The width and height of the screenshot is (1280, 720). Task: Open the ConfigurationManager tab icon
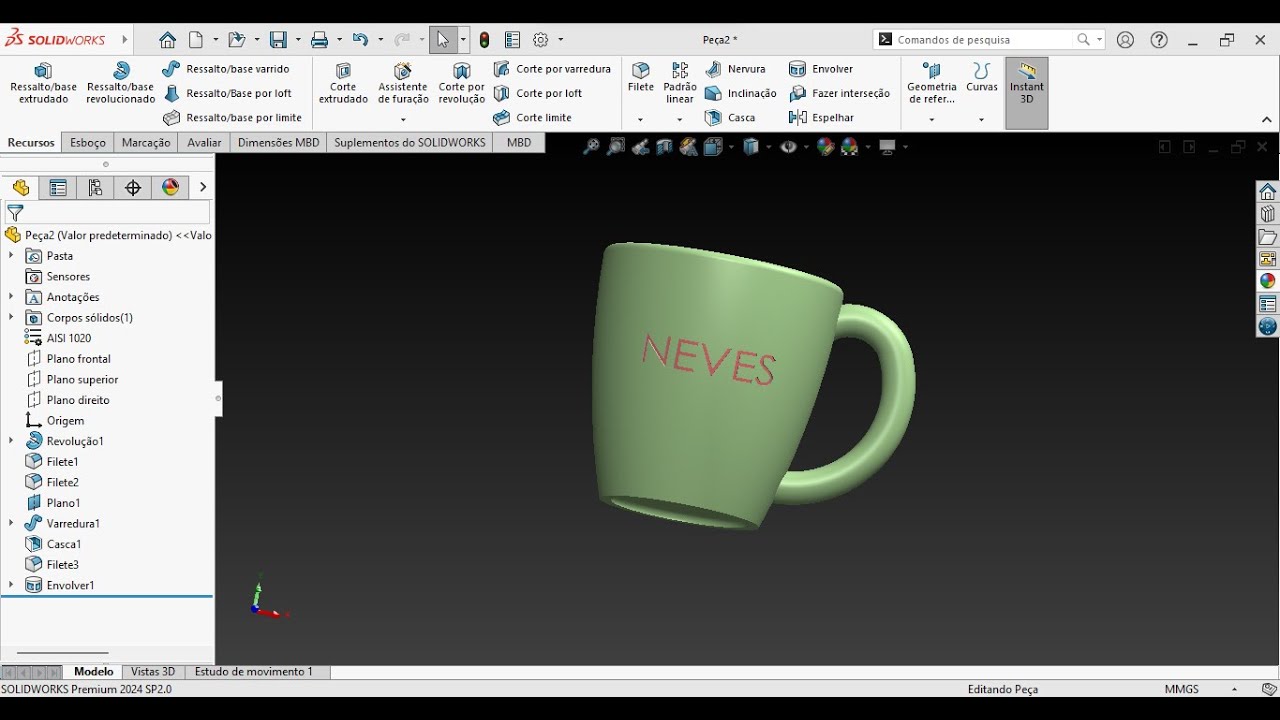click(x=95, y=187)
